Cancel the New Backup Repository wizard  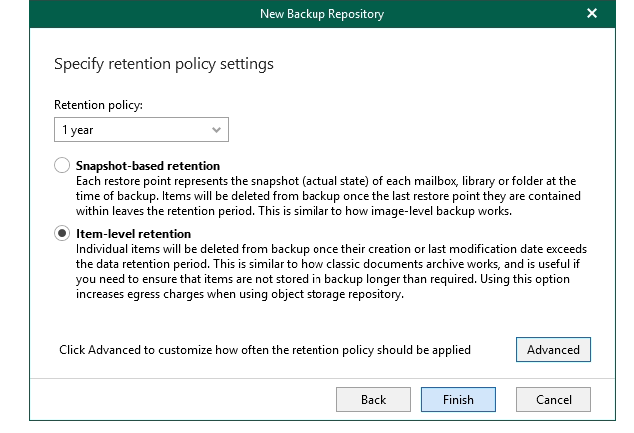tap(553, 399)
